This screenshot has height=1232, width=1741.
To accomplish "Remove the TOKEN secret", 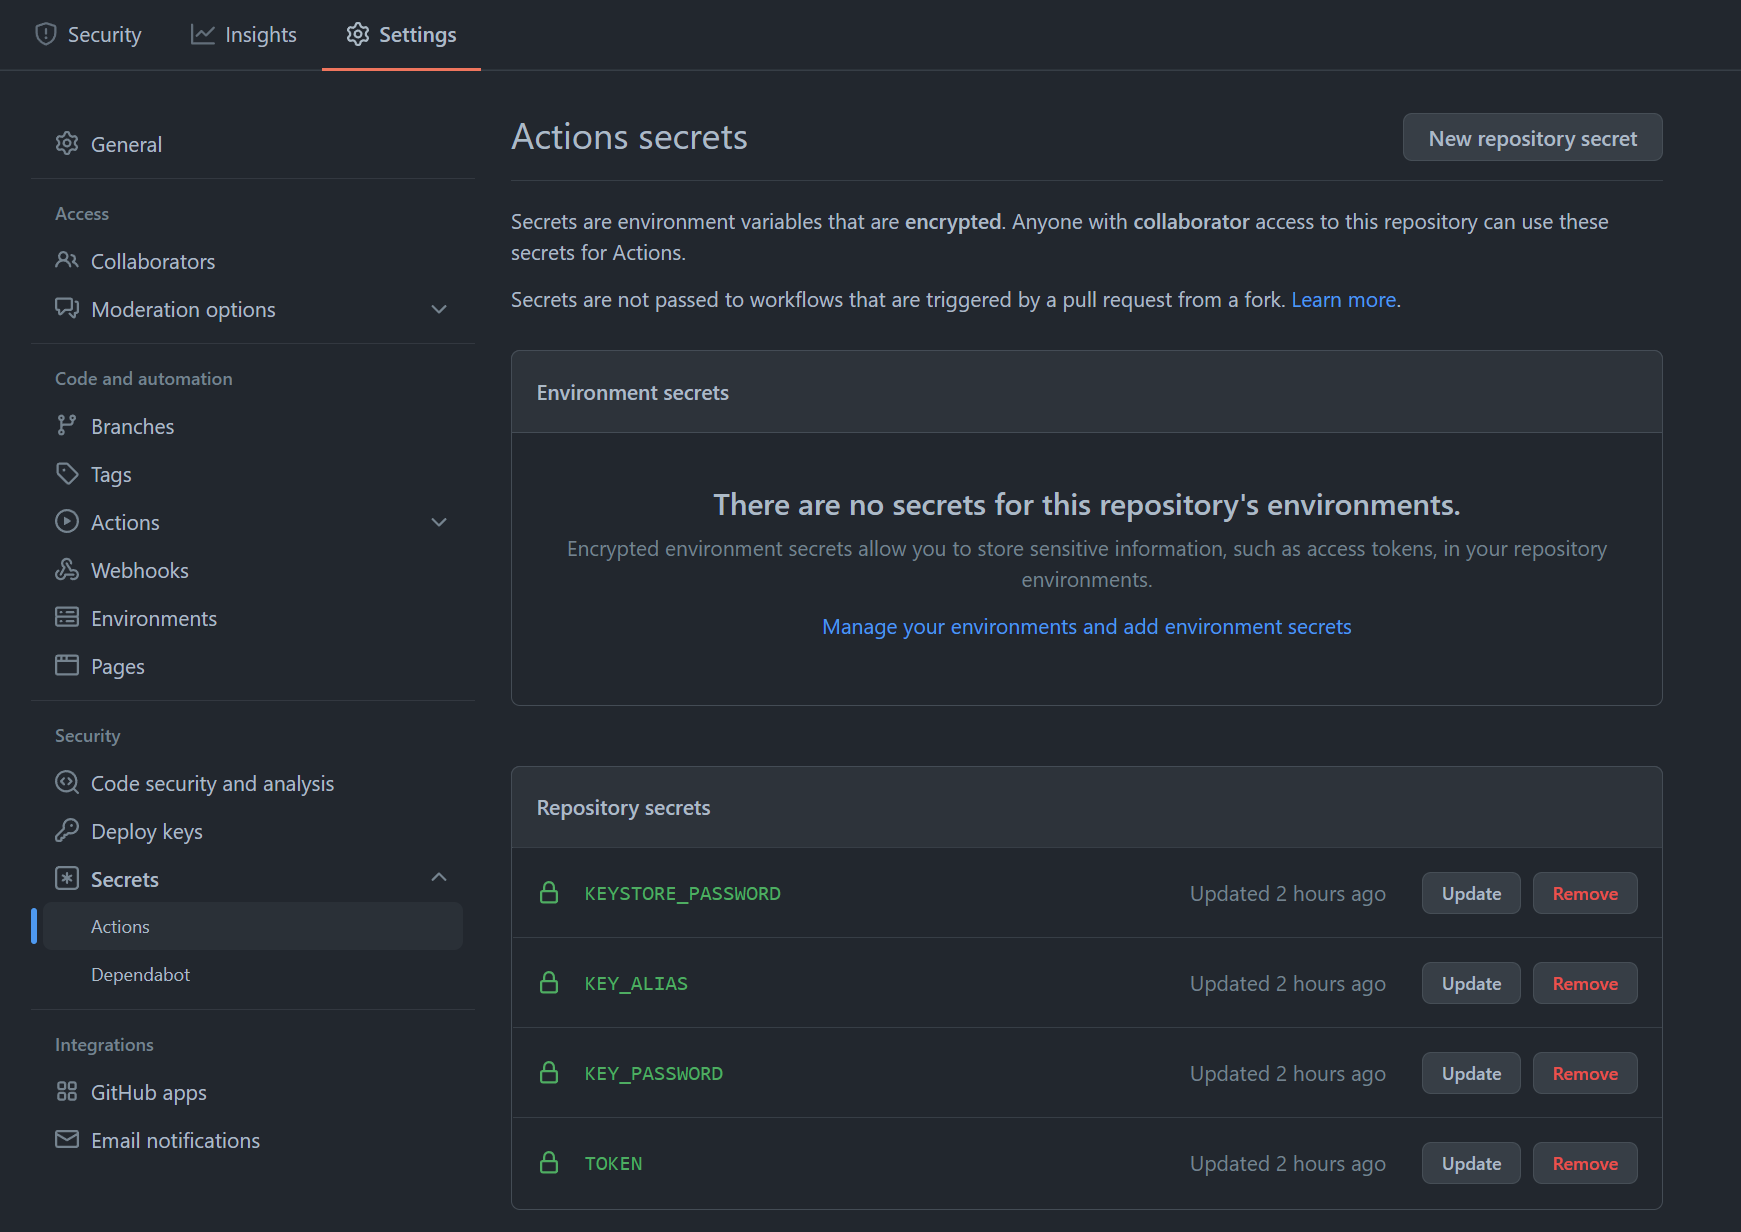I will (x=1584, y=1162).
